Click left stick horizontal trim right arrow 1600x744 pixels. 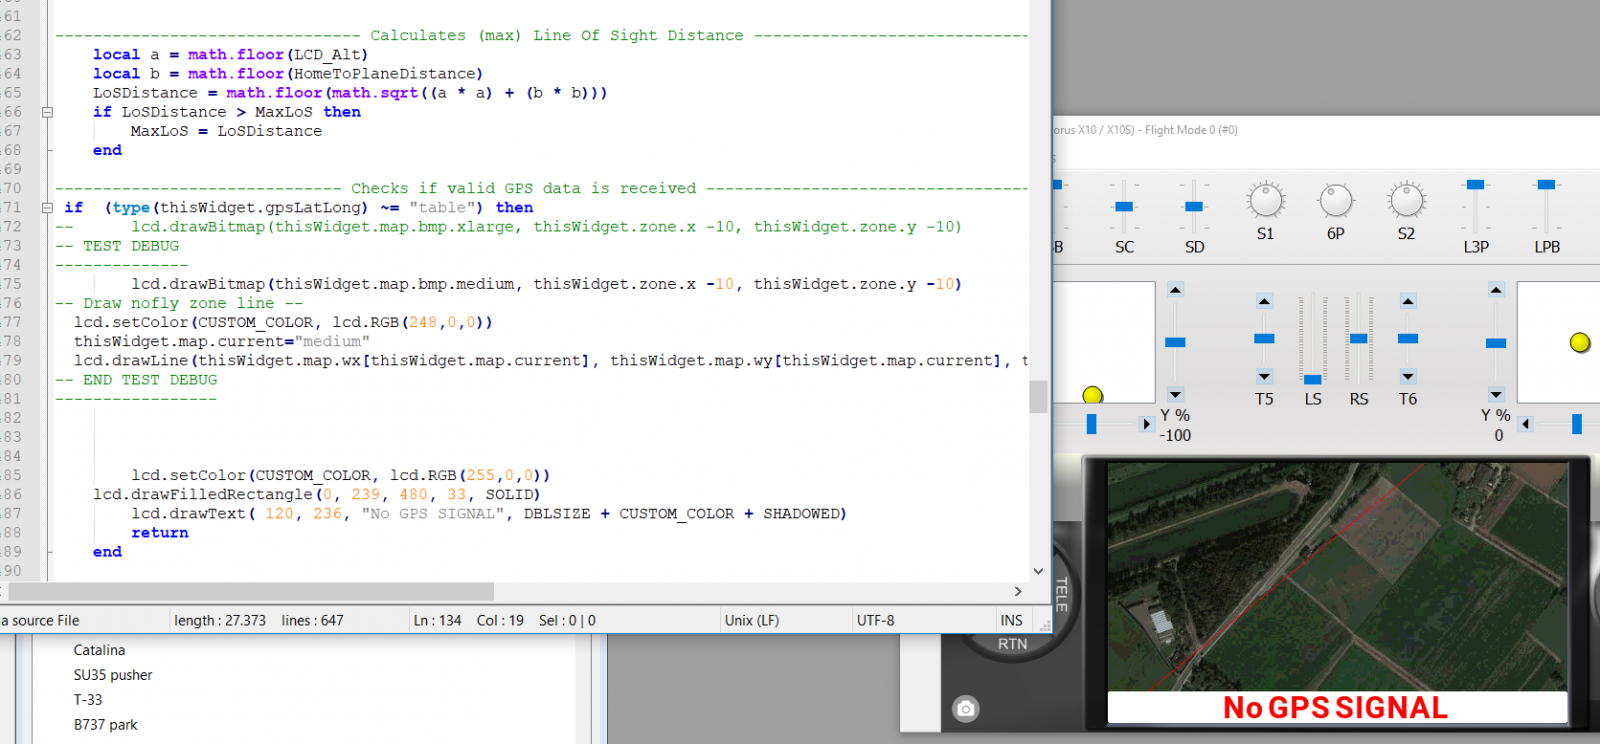(1146, 424)
